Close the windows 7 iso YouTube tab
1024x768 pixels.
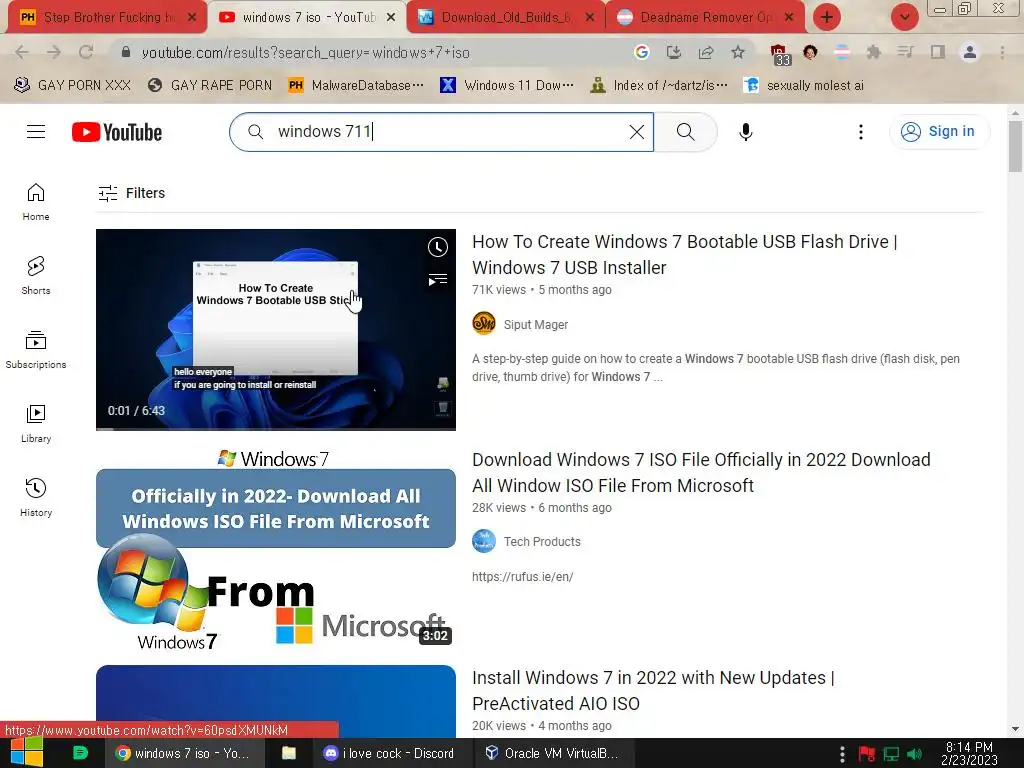[391, 18]
